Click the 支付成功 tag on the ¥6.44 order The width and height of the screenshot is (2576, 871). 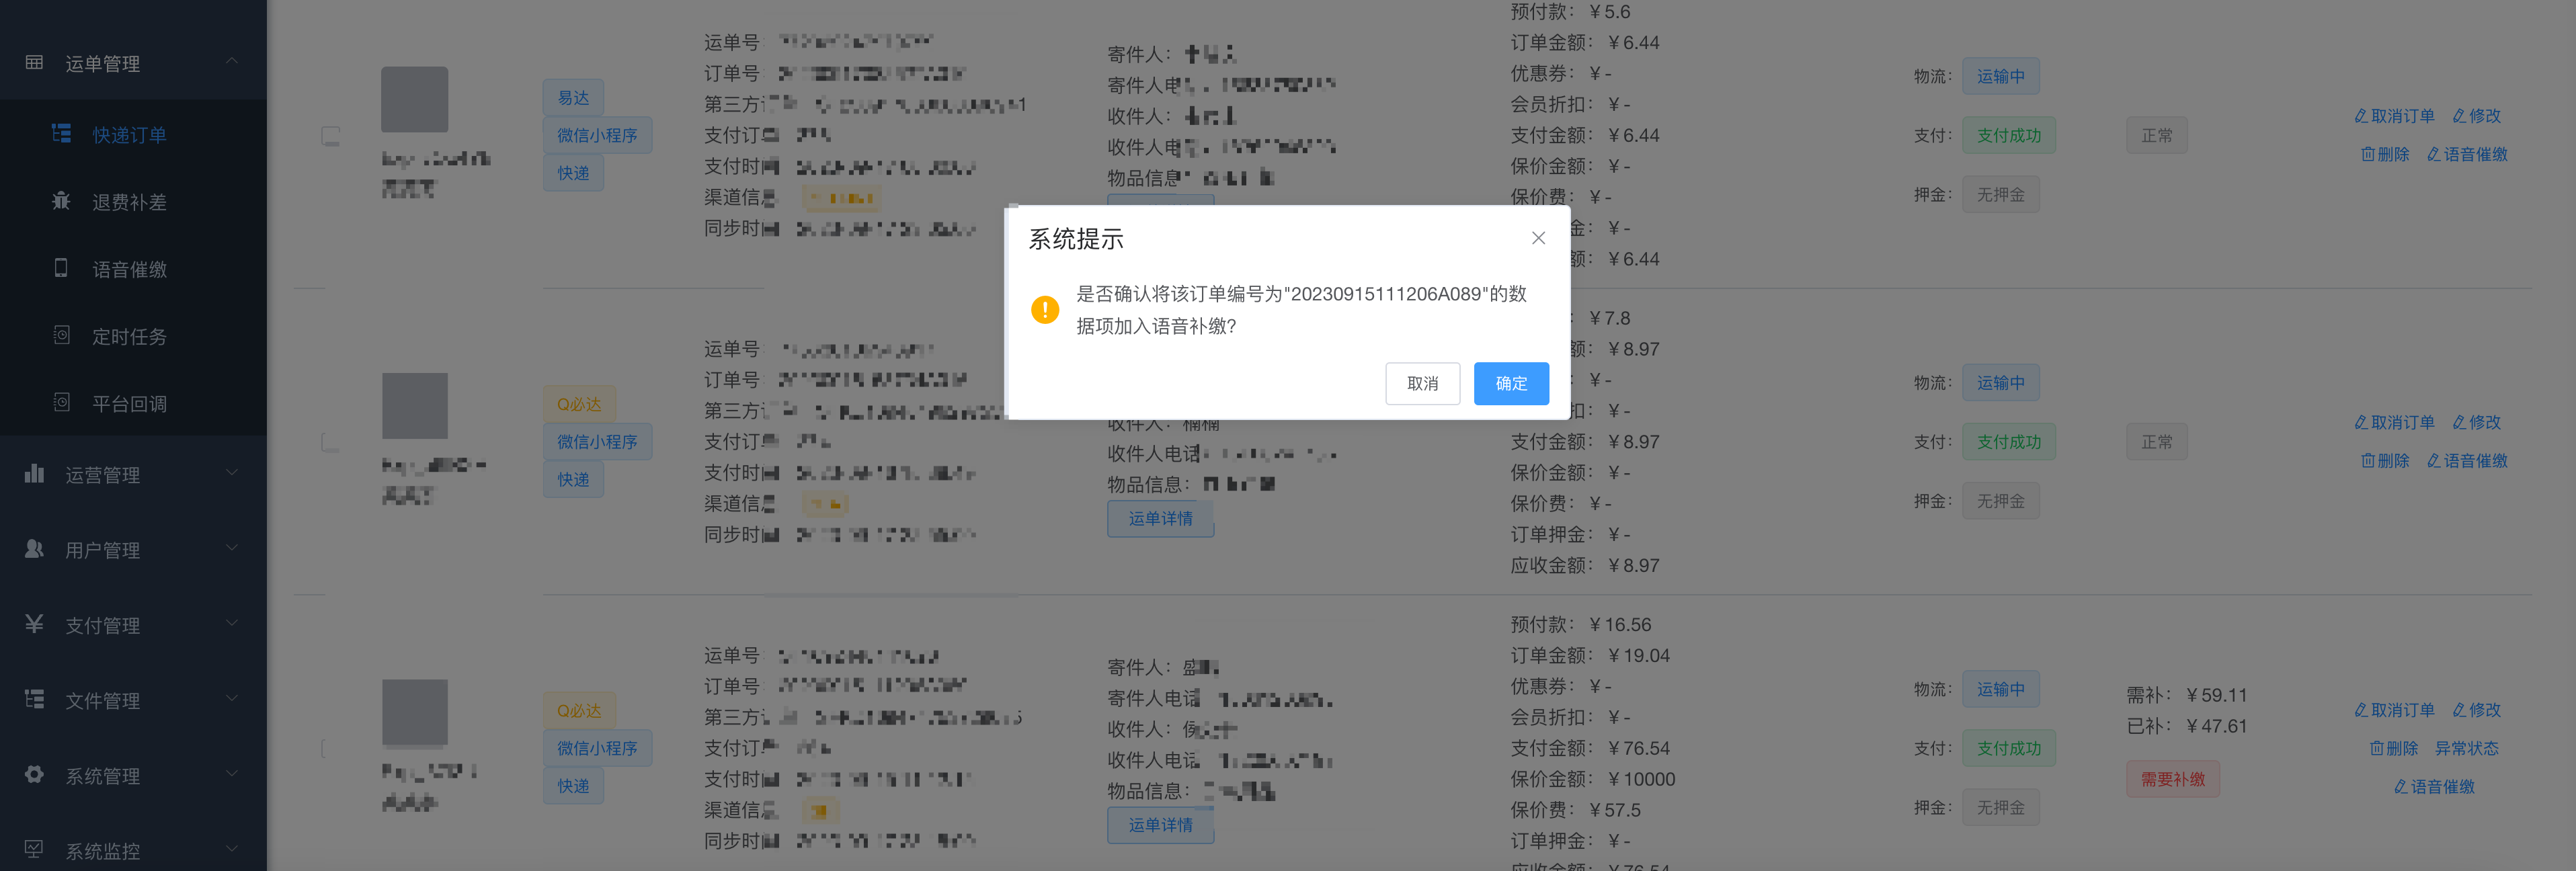click(x=2008, y=135)
